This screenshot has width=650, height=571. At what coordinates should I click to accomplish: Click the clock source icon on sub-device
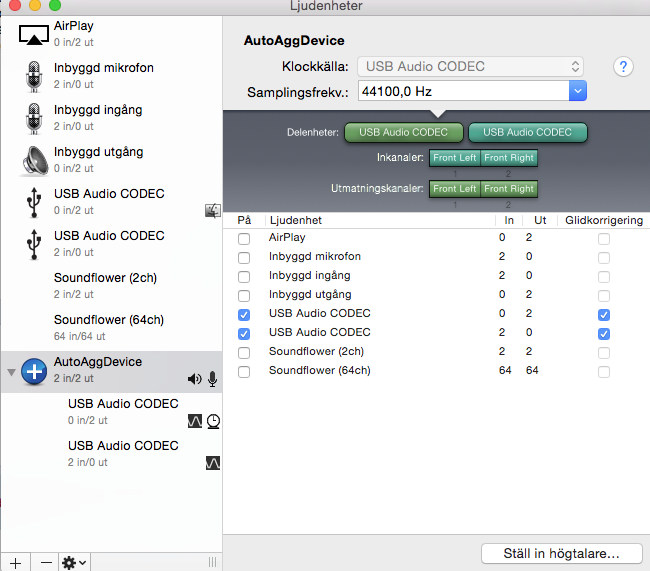pos(213,421)
